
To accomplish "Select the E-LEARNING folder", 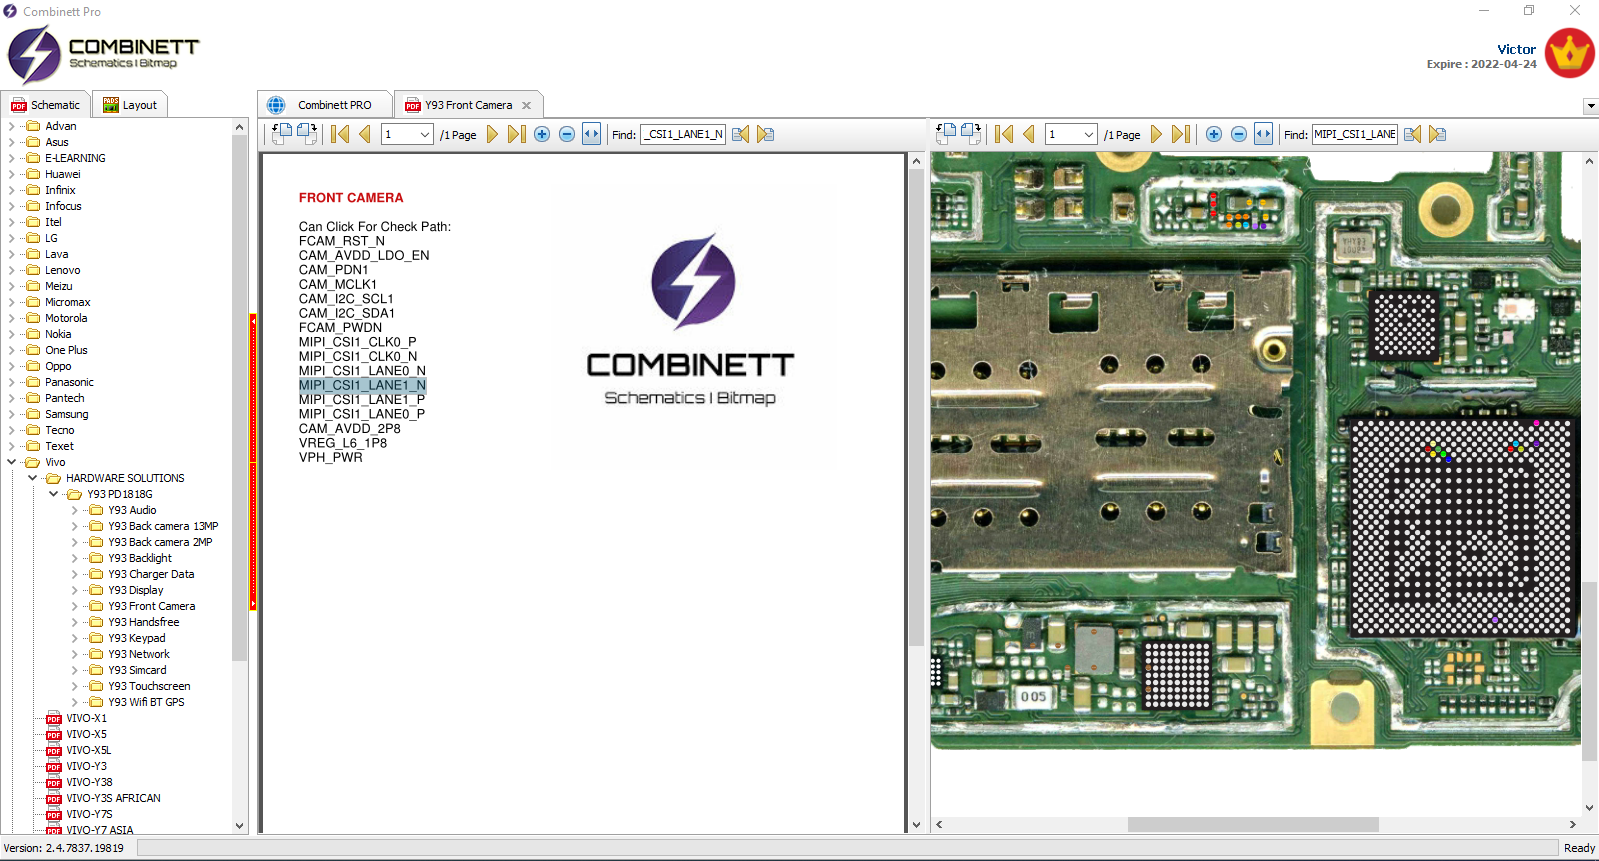I will click(75, 158).
